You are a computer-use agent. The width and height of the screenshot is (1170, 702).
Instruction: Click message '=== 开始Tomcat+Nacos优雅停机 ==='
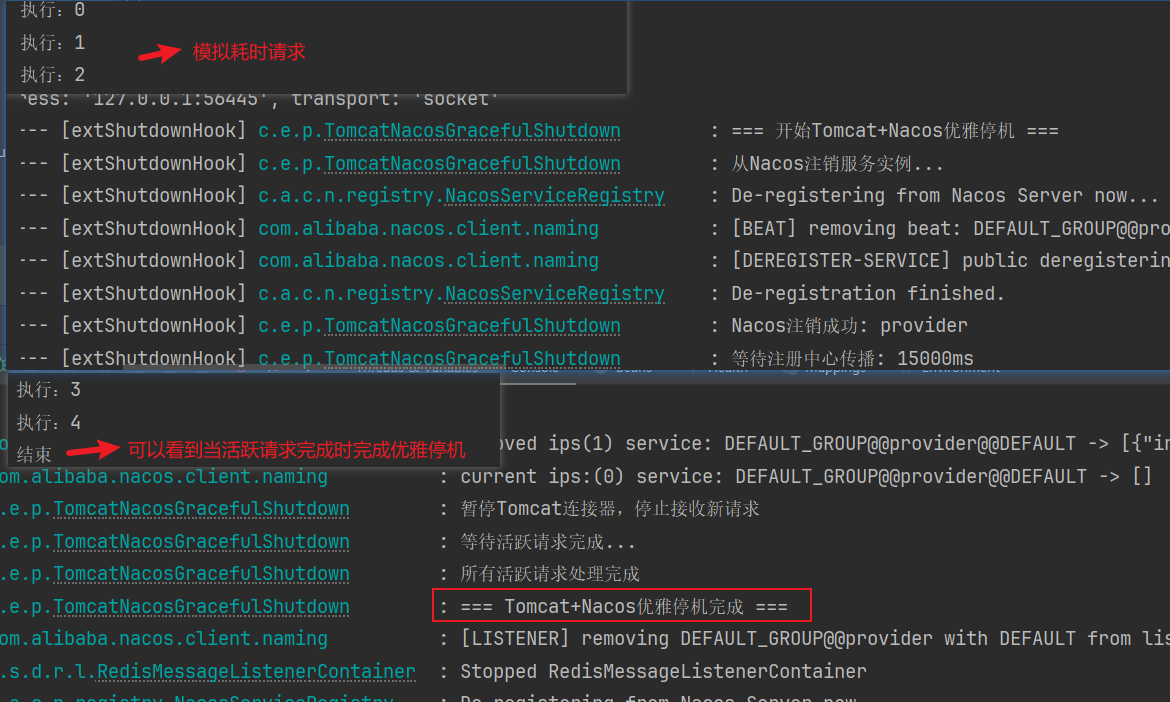tap(895, 131)
